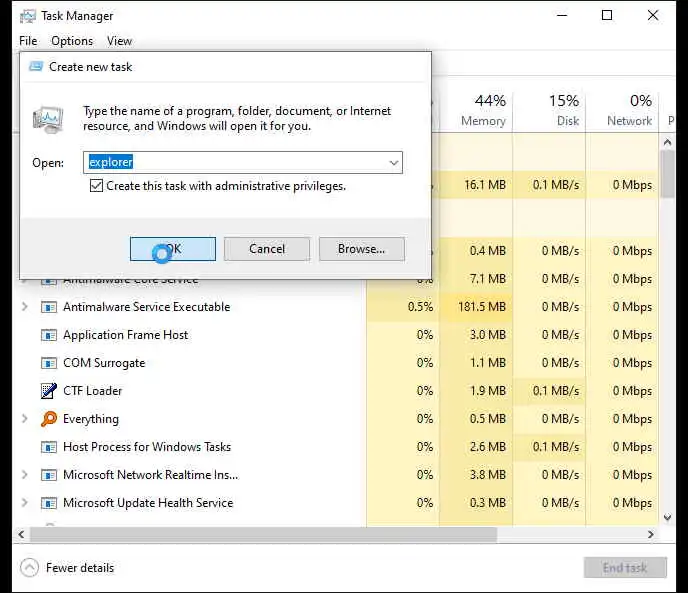The image size is (688, 593).
Task: Click the Create new task dialog title icon
Action: point(36,67)
